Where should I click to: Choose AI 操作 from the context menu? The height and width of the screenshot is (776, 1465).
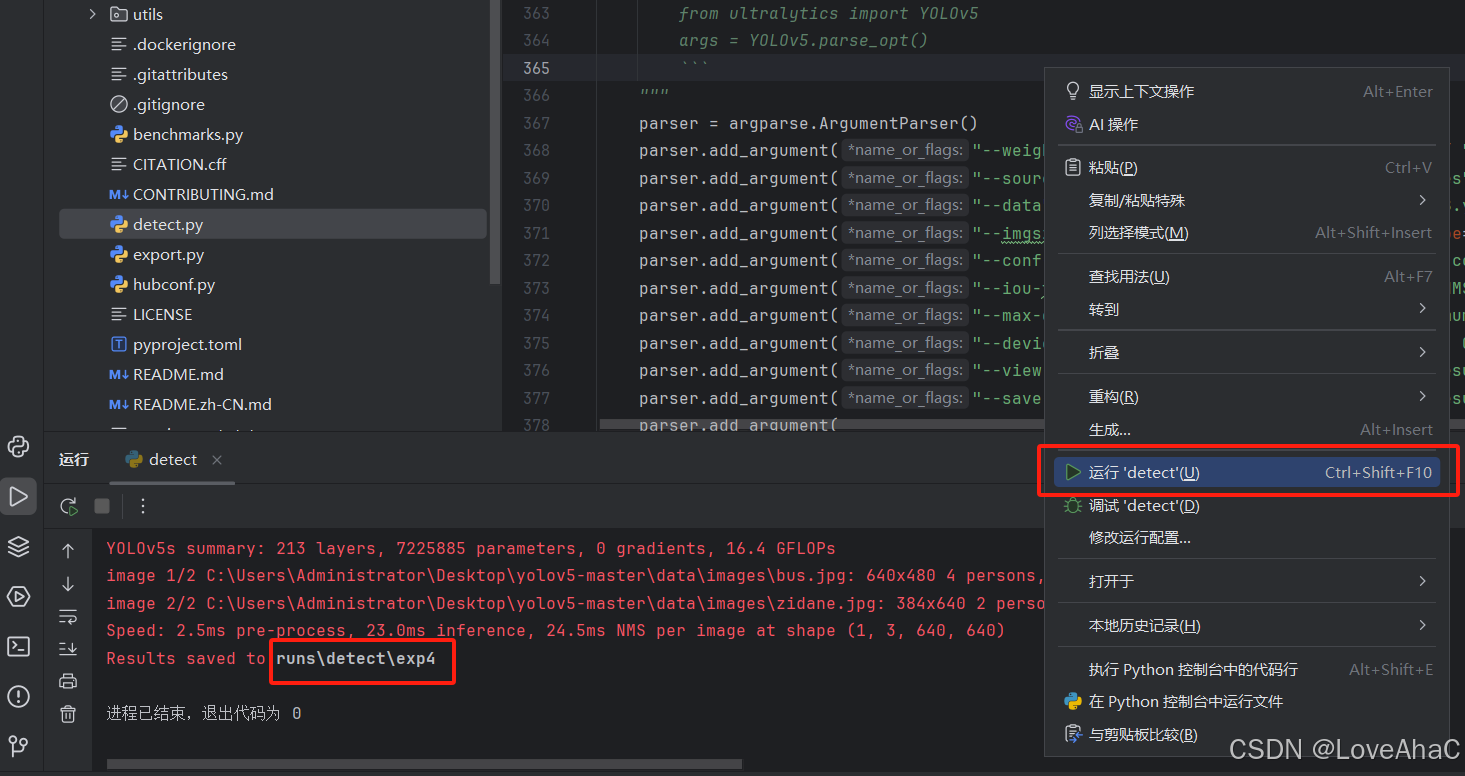click(1247, 124)
